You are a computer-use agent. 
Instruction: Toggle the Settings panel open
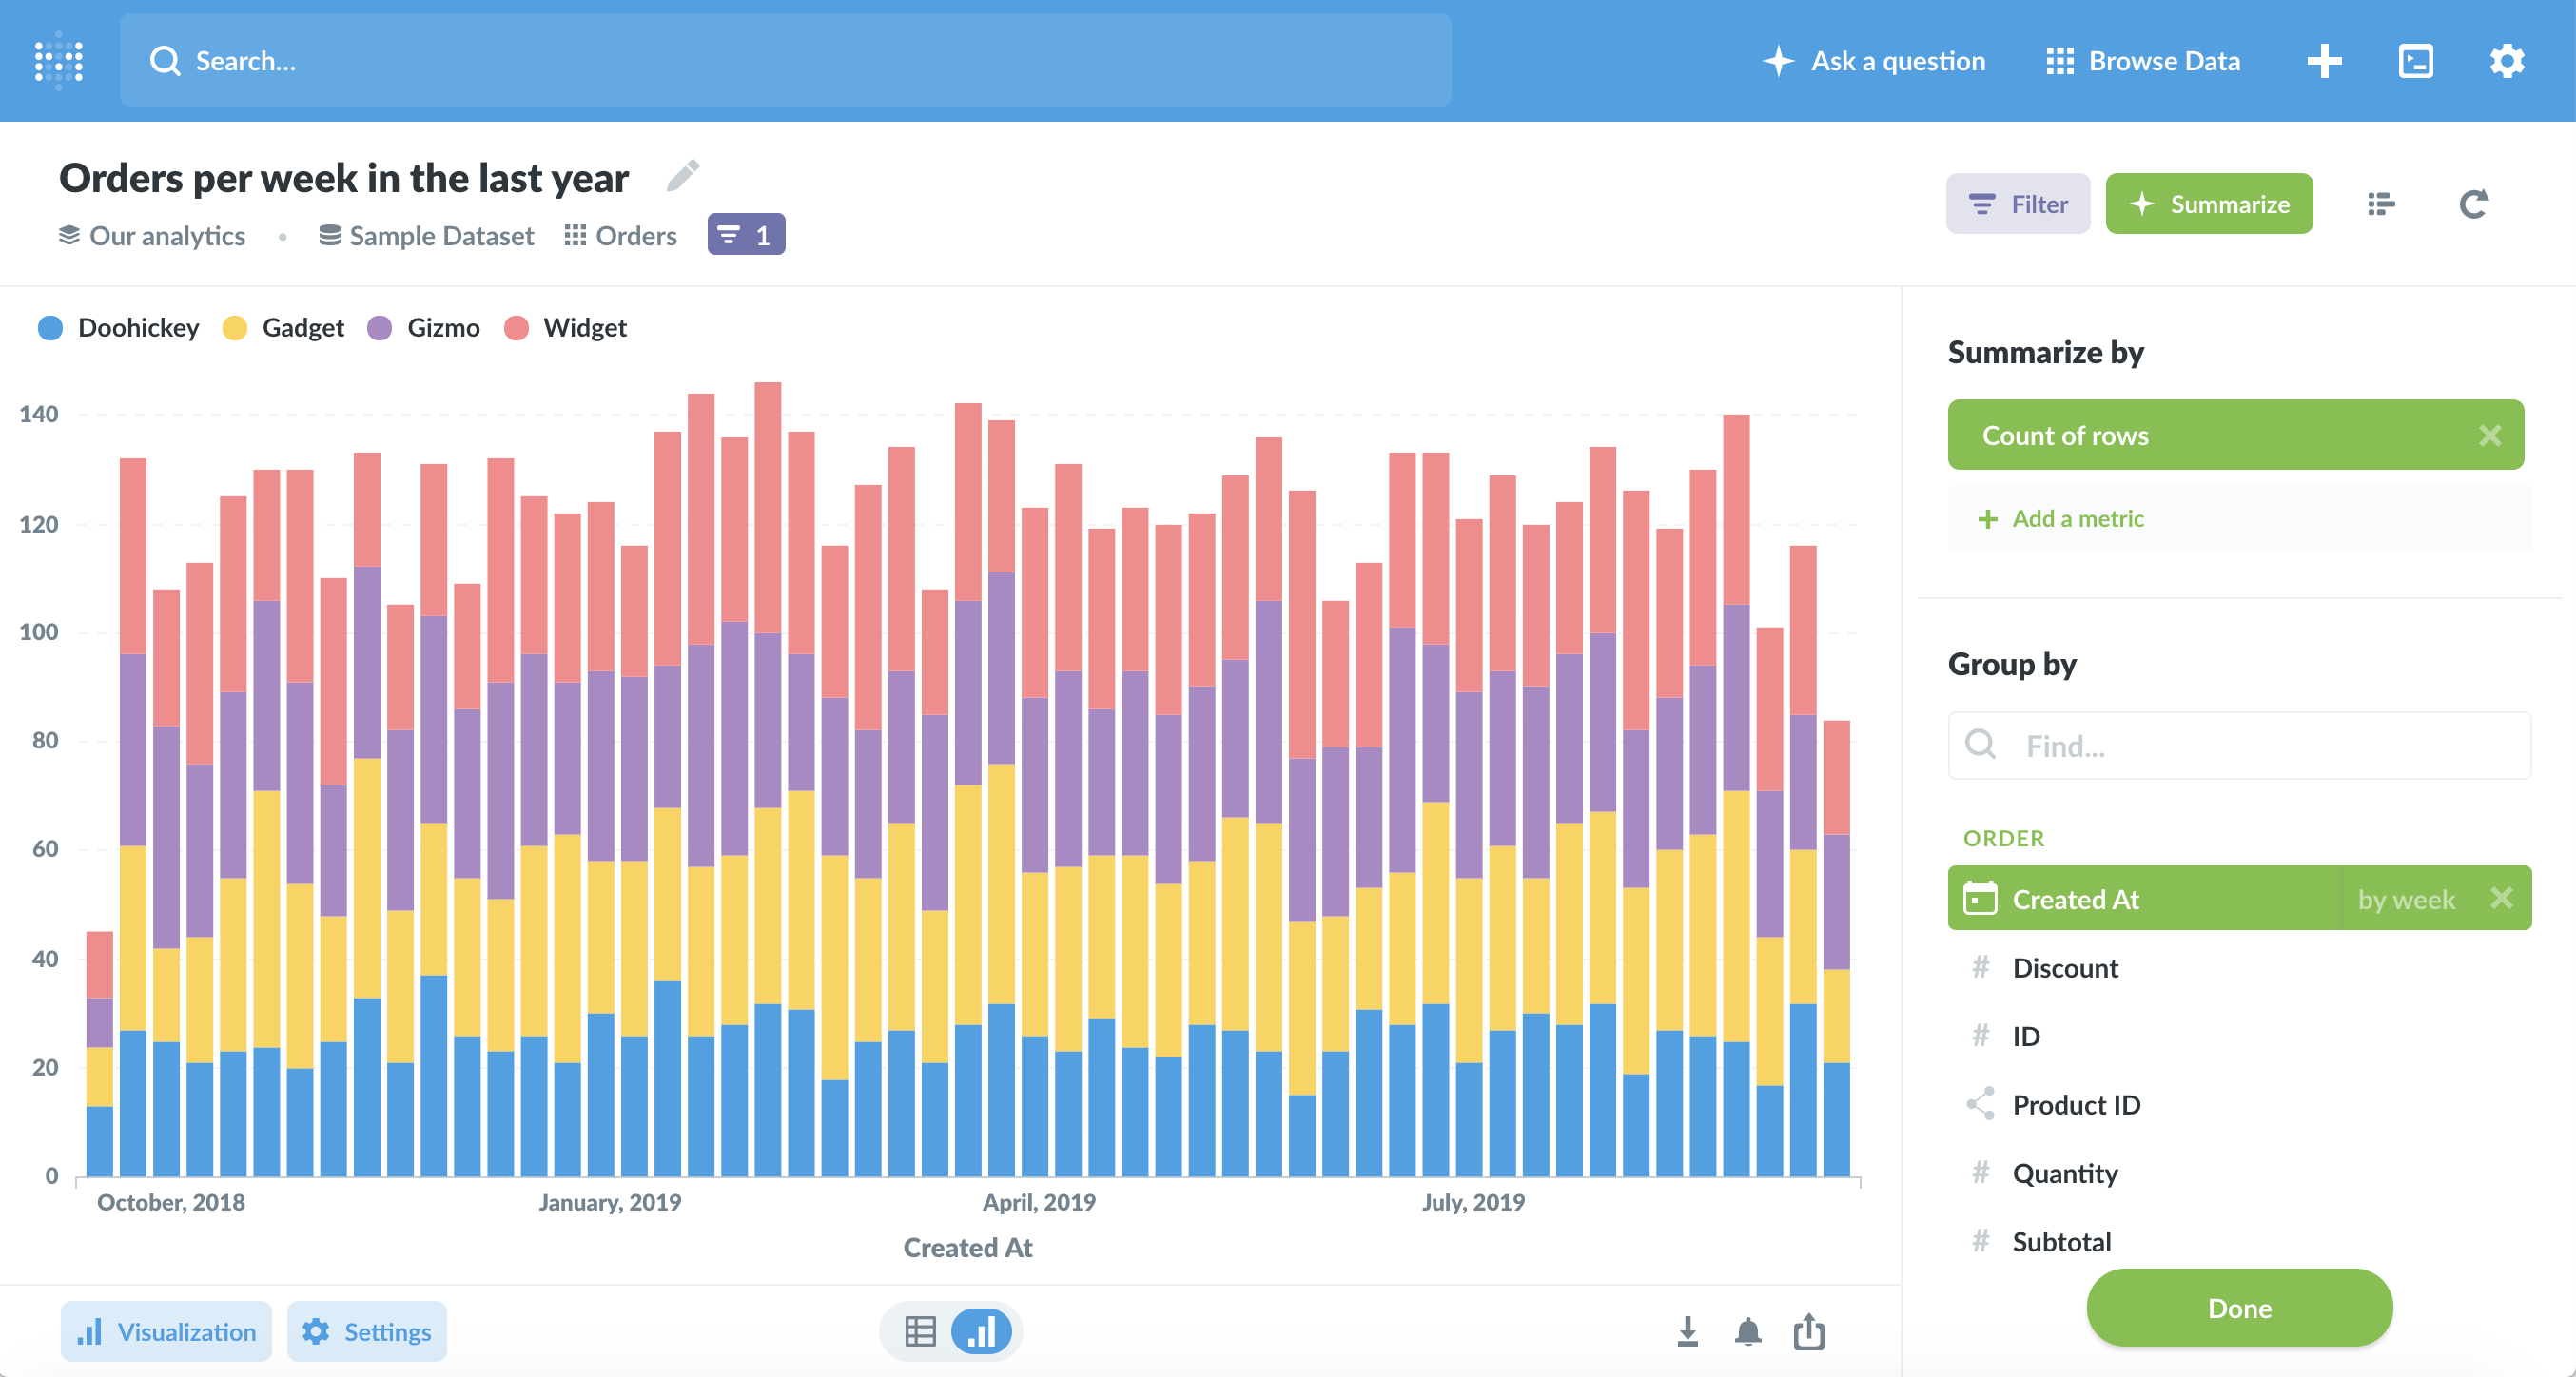(366, 1332)
